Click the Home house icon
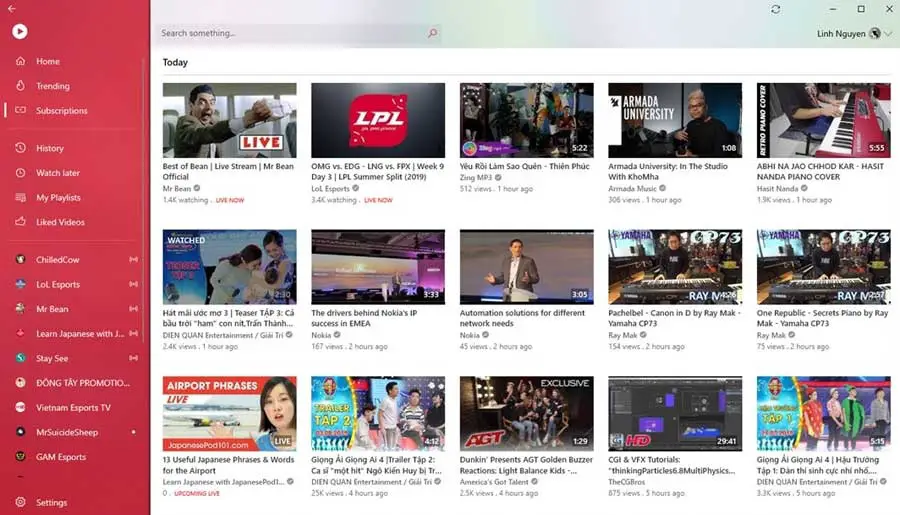The width and height of the screenshot is (900, 515). 20,60
